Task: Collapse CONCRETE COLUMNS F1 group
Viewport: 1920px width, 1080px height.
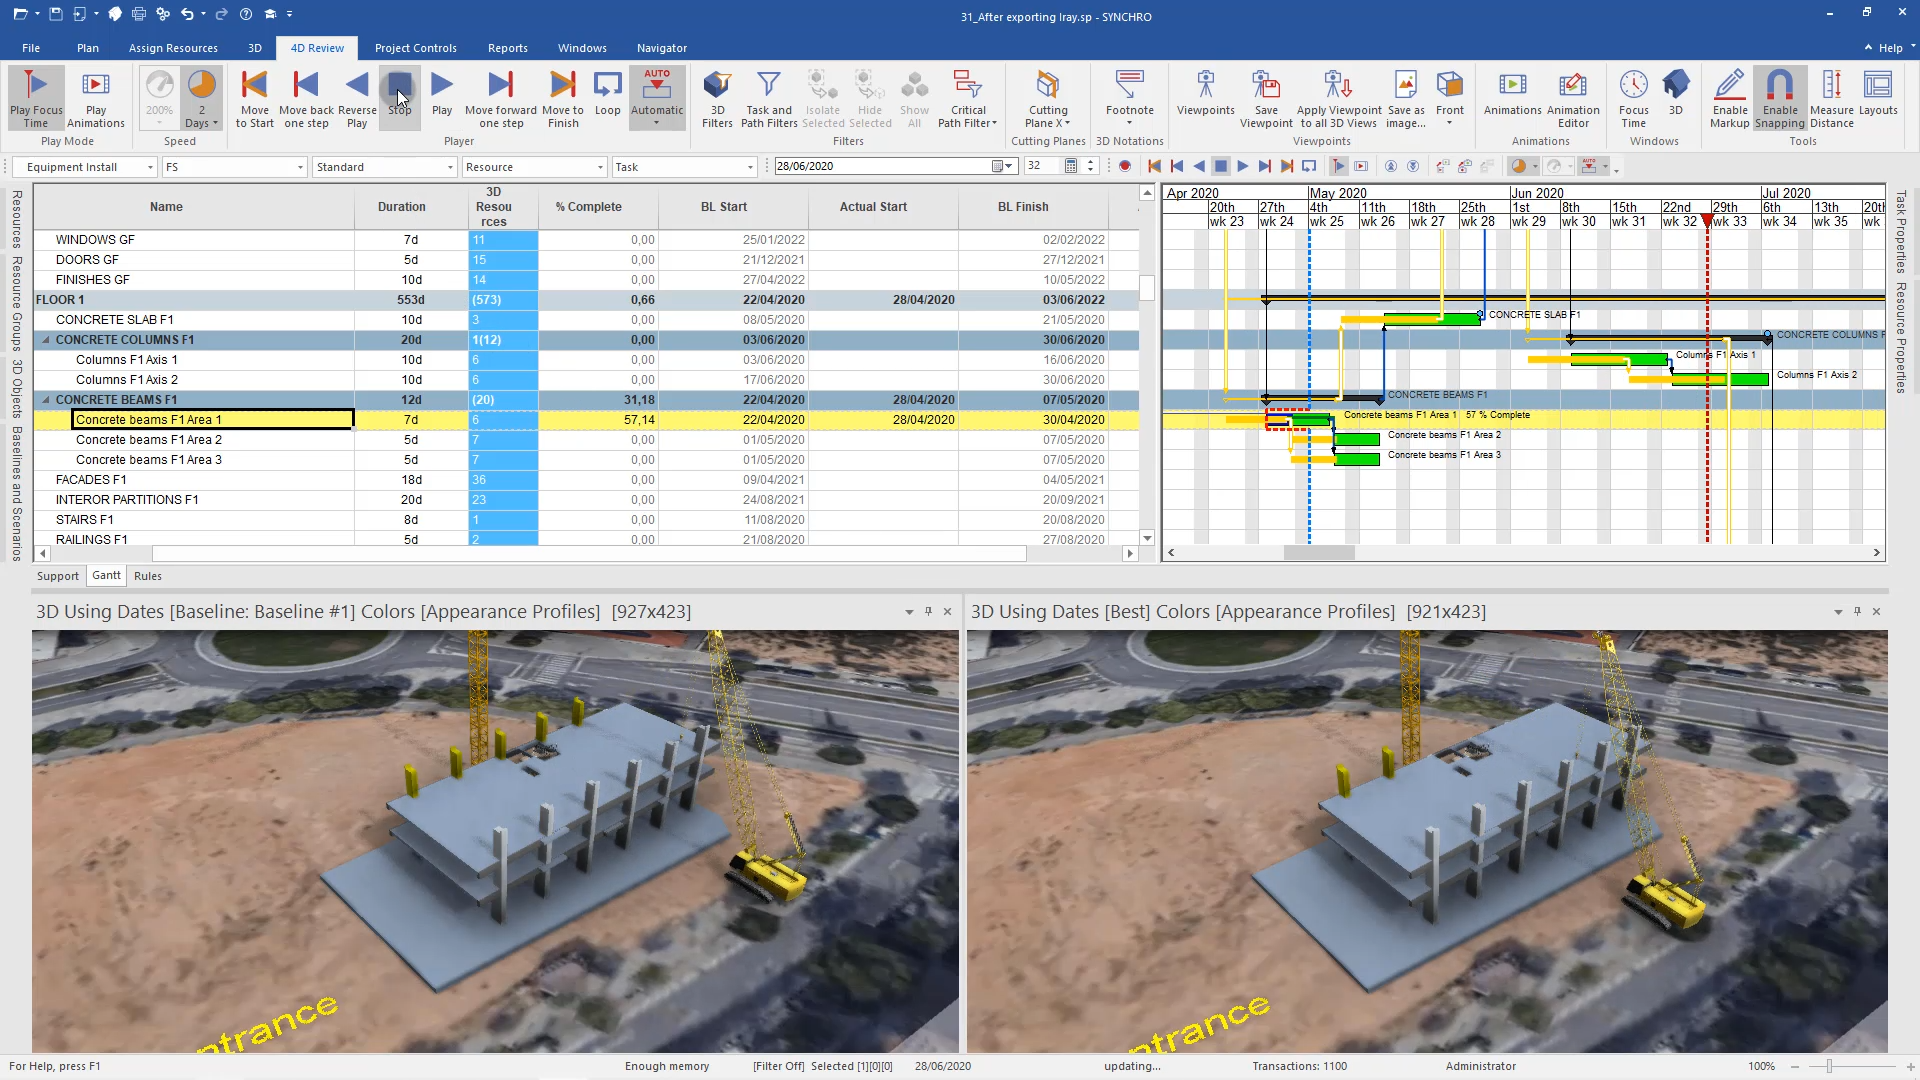Action: tap(46, 340)
